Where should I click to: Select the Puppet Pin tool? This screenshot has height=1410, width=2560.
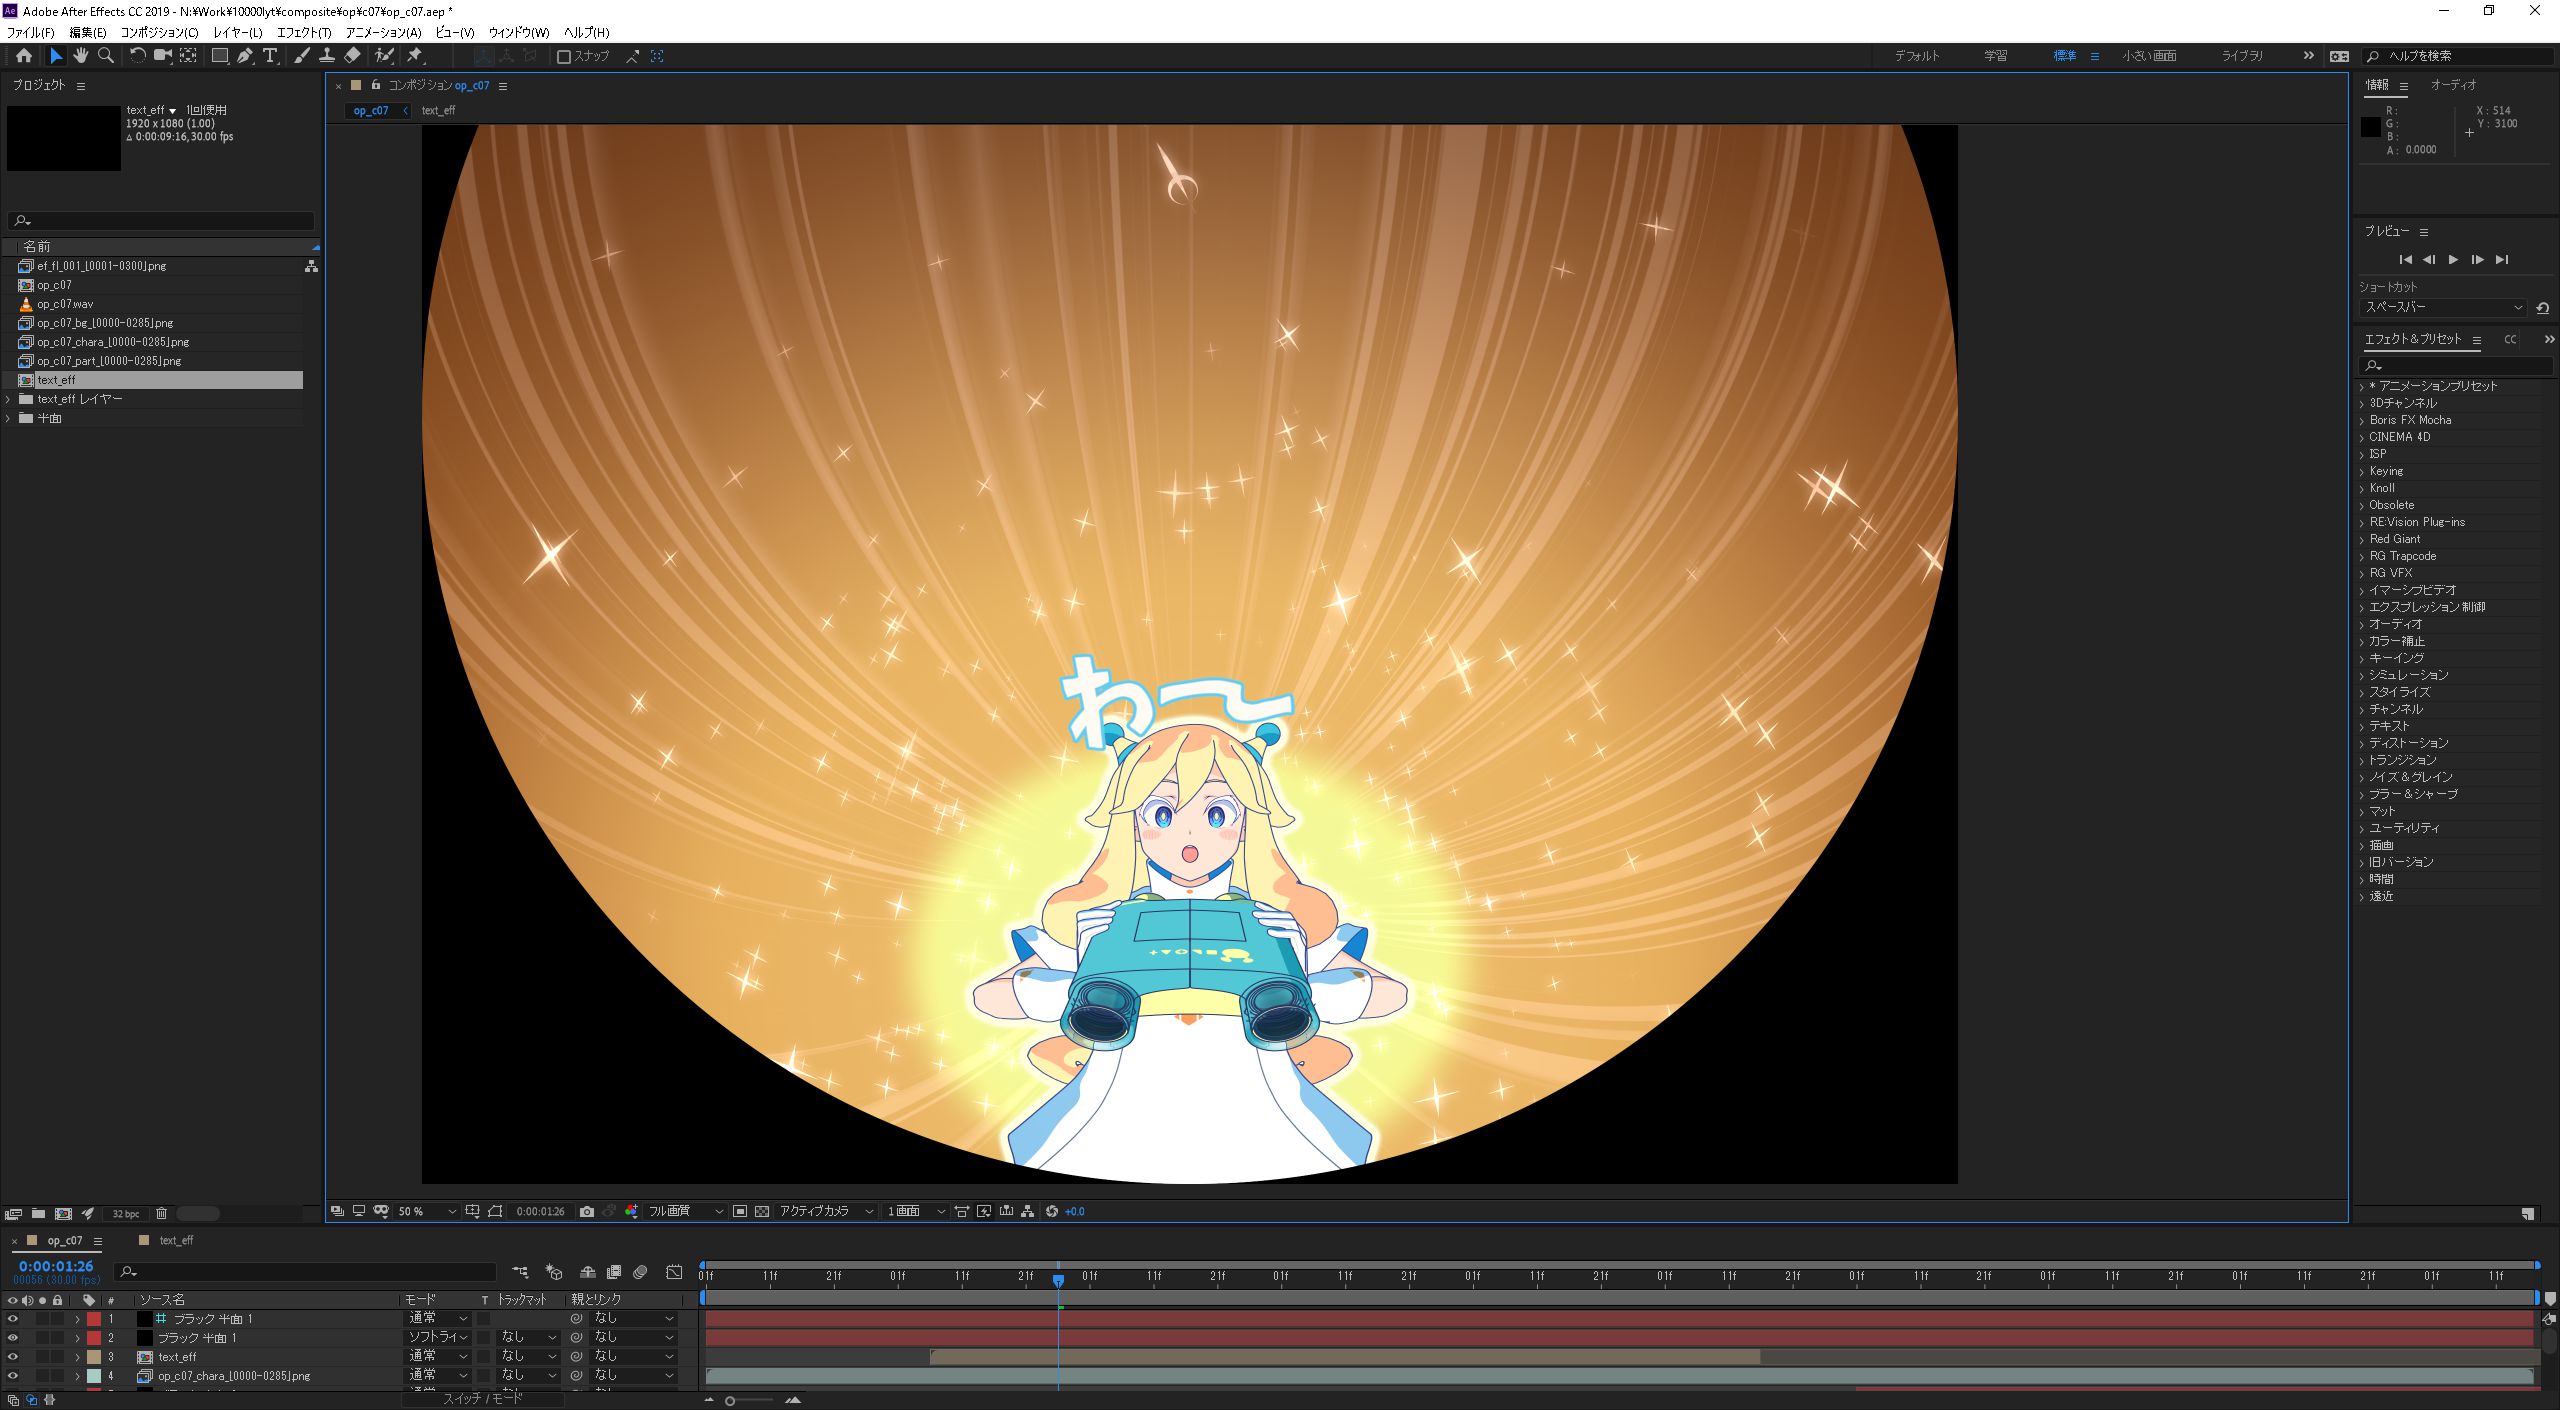pyautogui.click(x=415, y=56)
